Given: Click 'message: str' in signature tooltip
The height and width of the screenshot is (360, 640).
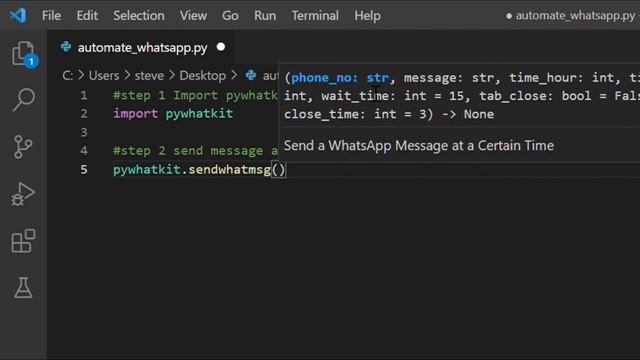Looking at the screenshot, I should coord(449,78).
